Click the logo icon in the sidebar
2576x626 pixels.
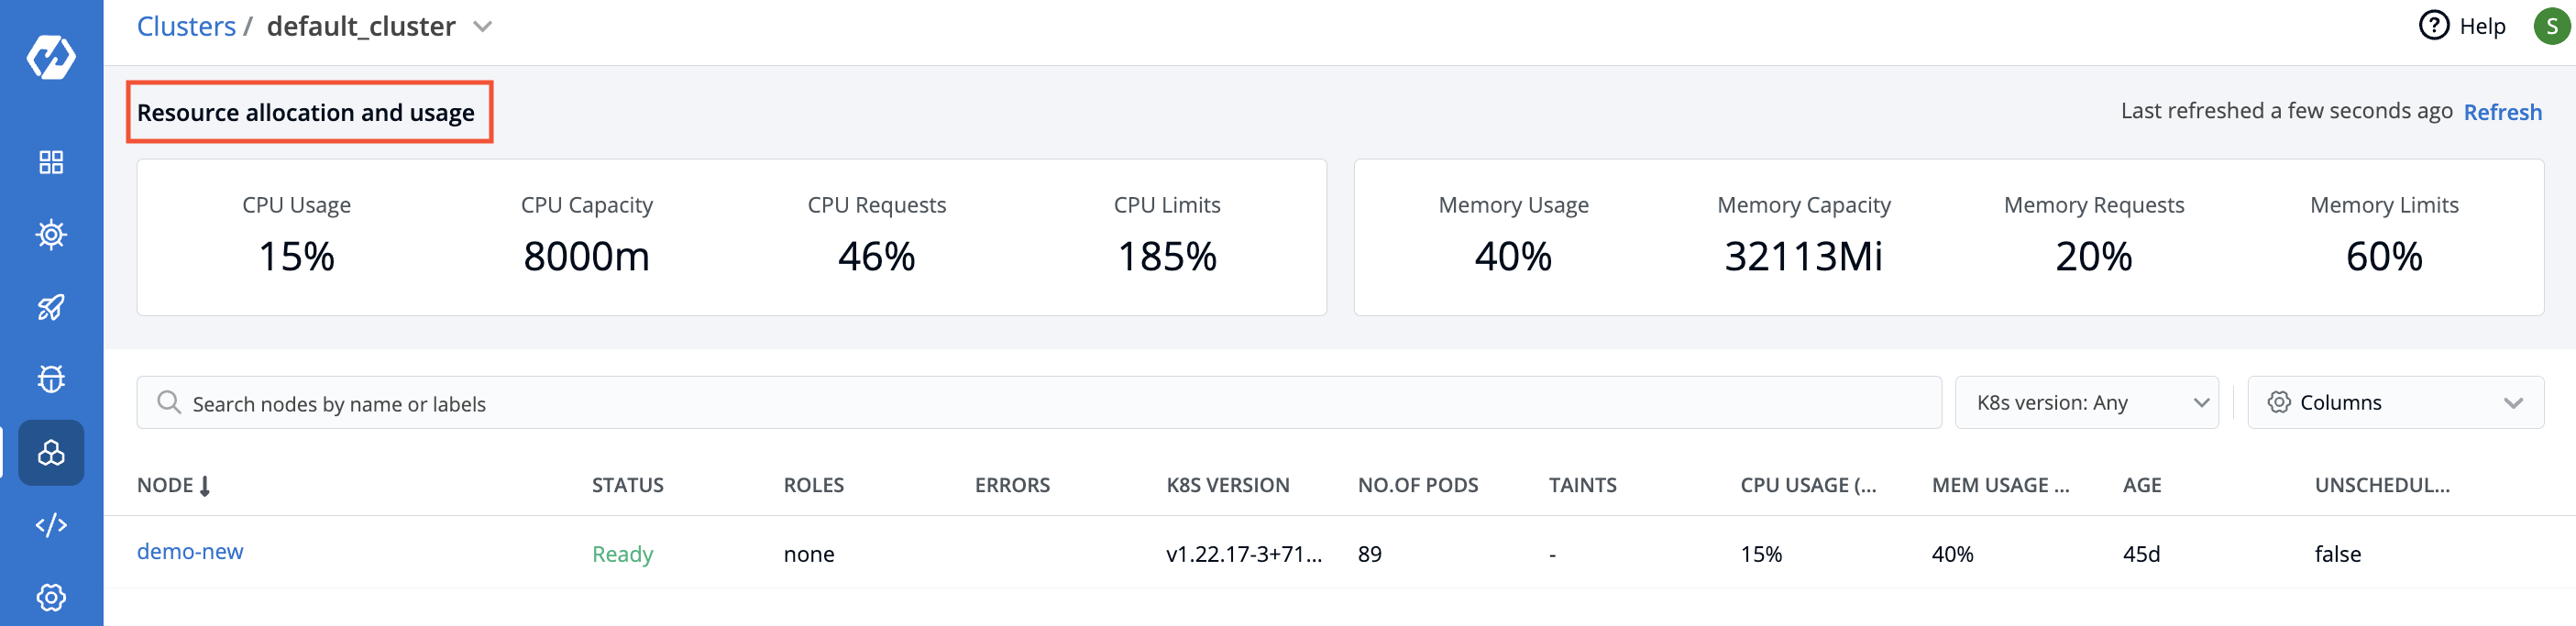51,57
